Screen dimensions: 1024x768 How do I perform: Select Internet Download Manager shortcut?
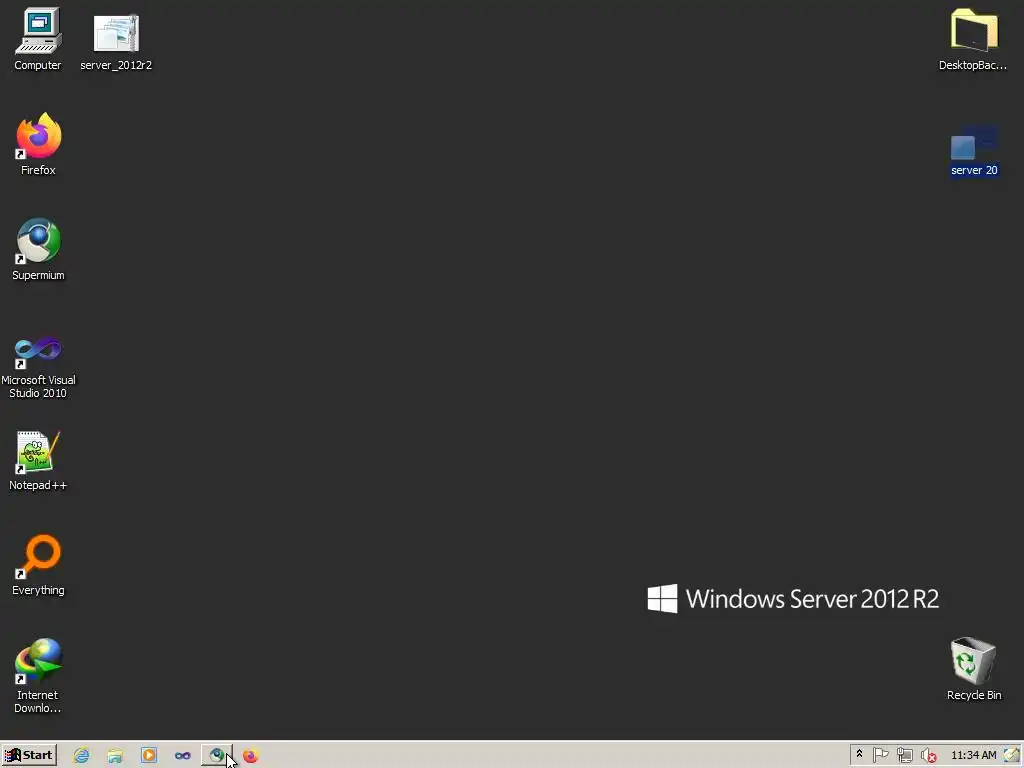[x=38, y=675]
